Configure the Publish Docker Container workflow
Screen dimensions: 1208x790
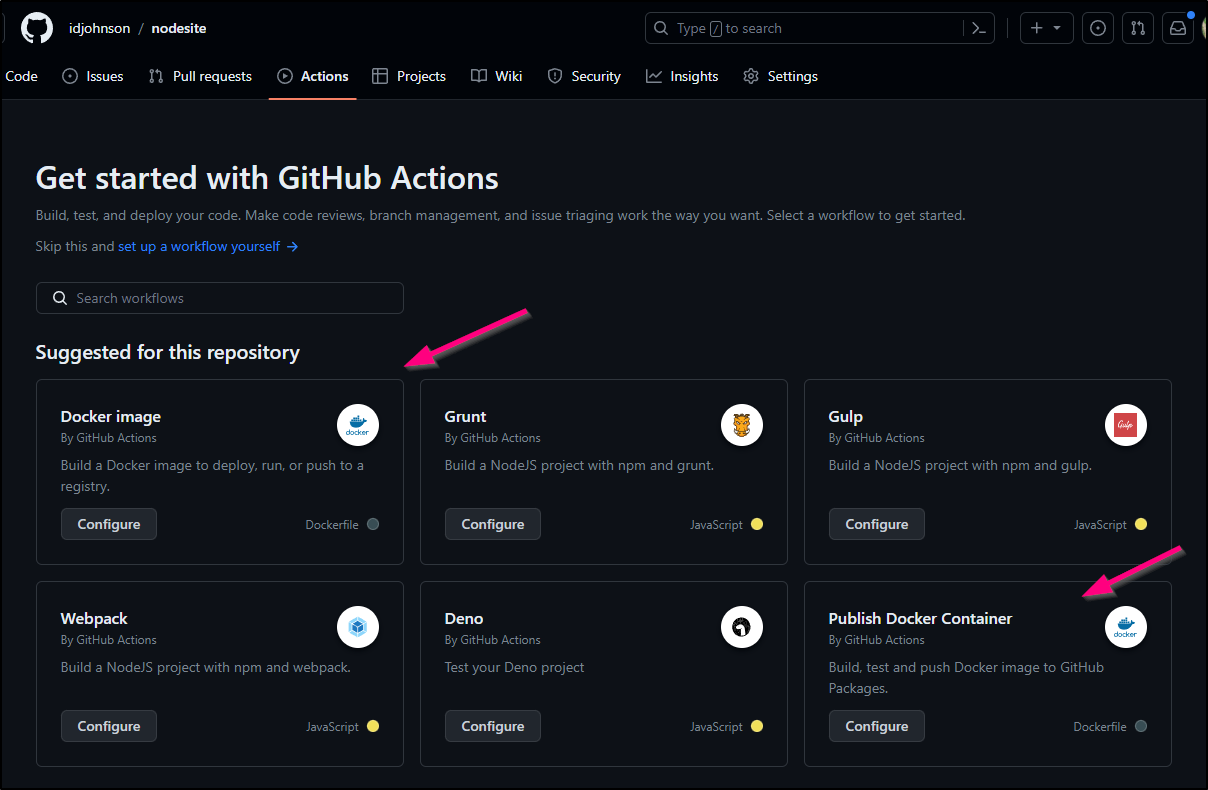tap(877, 726)
